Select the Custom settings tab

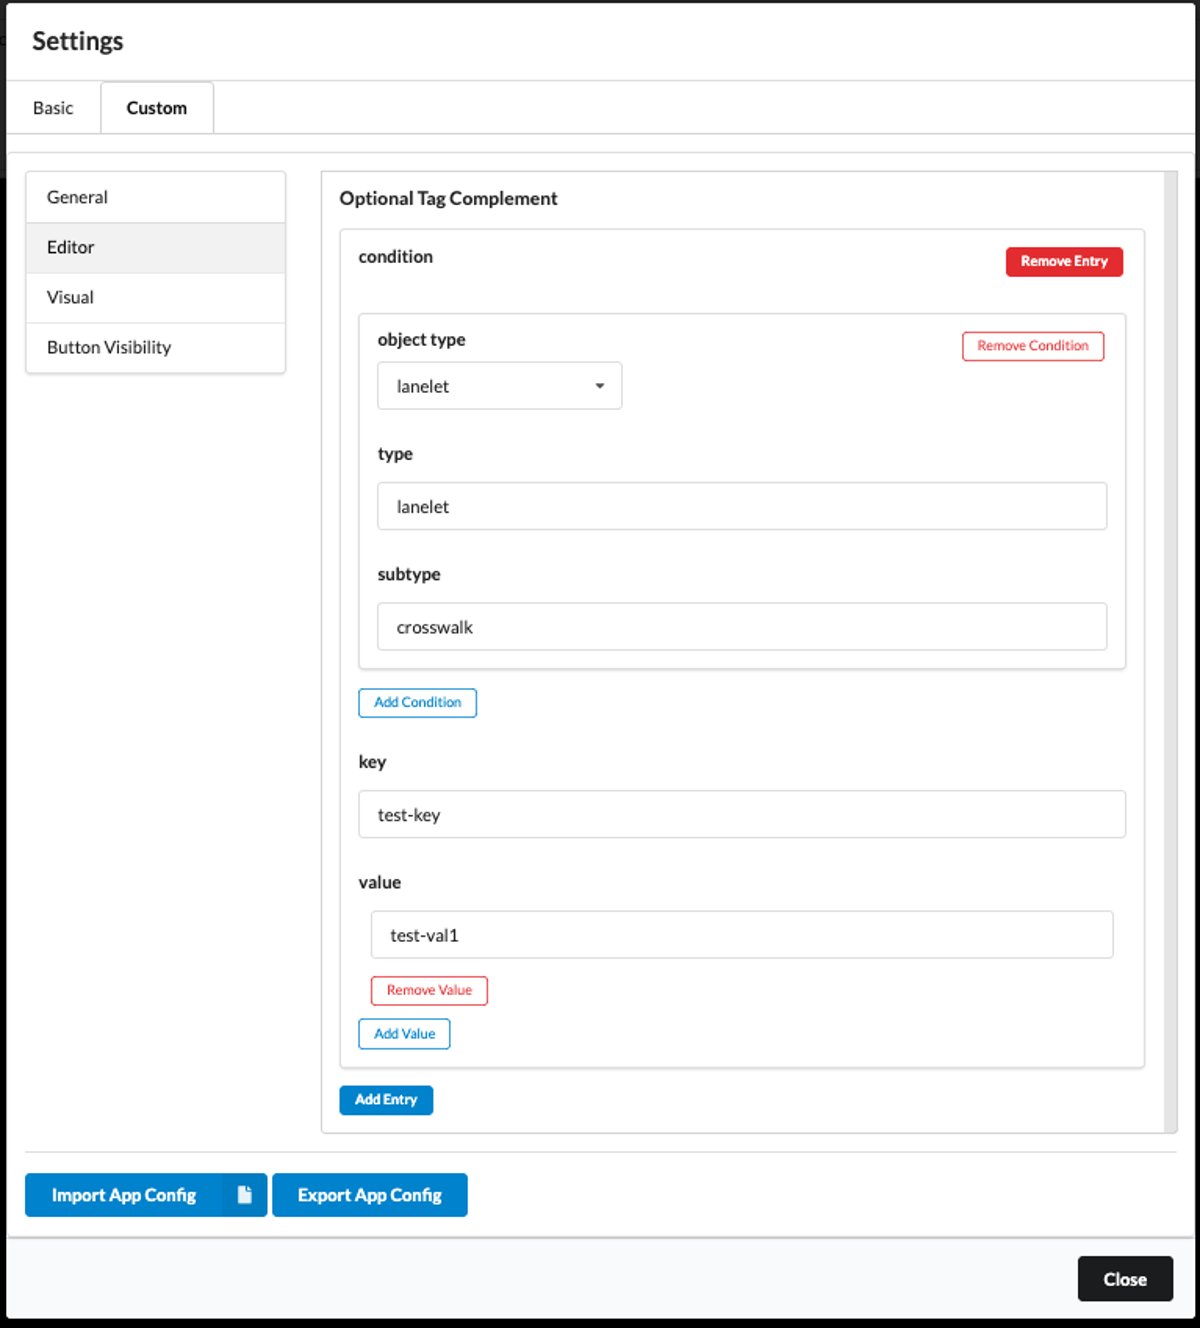(x=157, y=108)
